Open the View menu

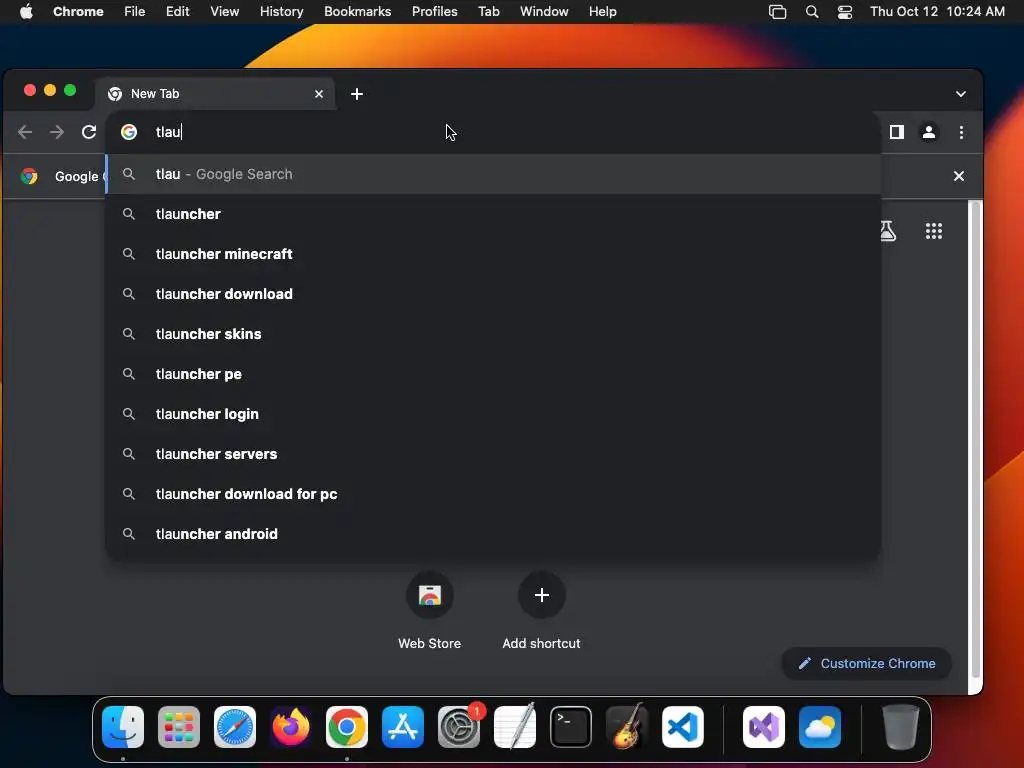(x=225, y=12)
